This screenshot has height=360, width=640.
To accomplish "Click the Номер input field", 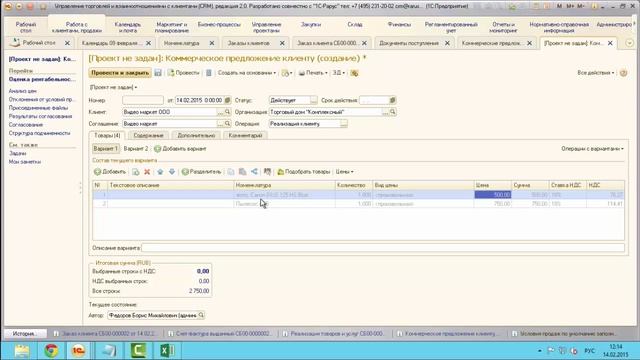I will point(143,100).
